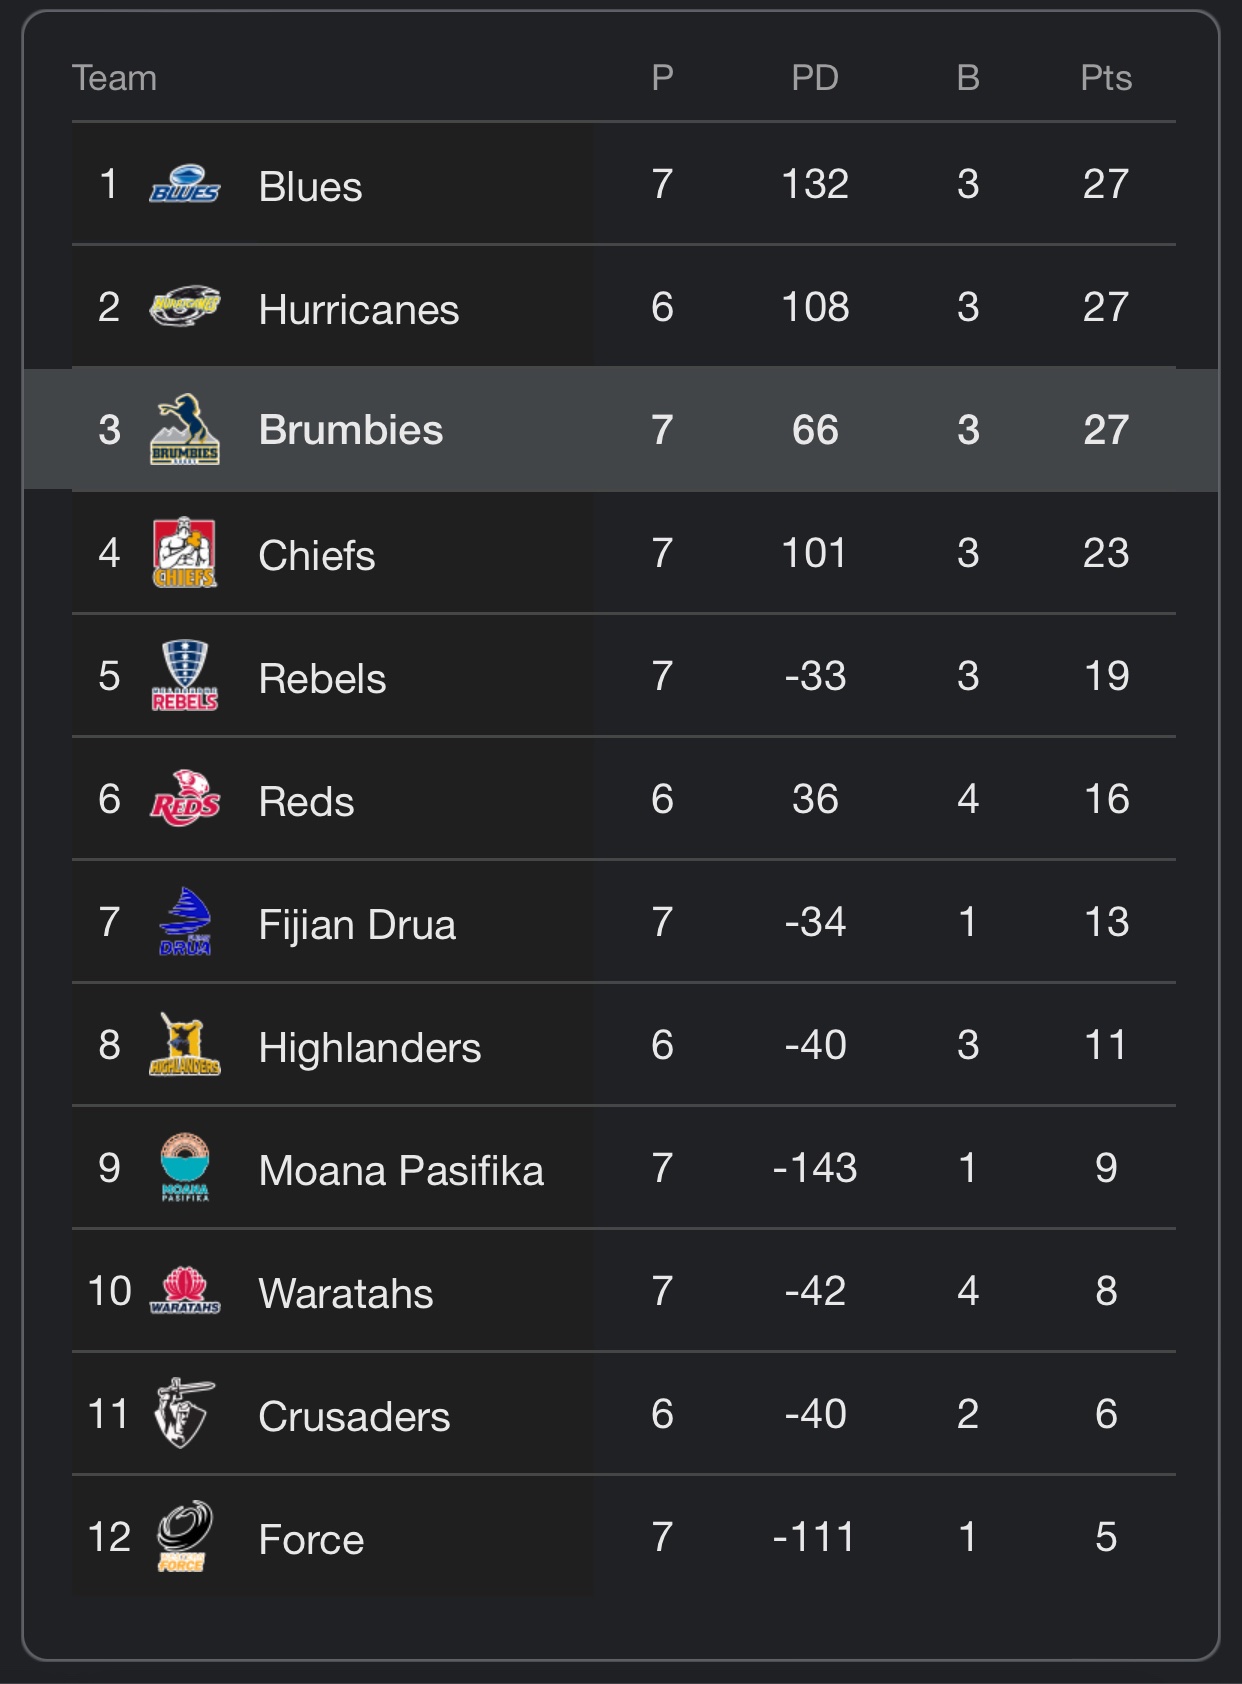
Task: Click the Hurricanes team logo
Action: point(185,307)
